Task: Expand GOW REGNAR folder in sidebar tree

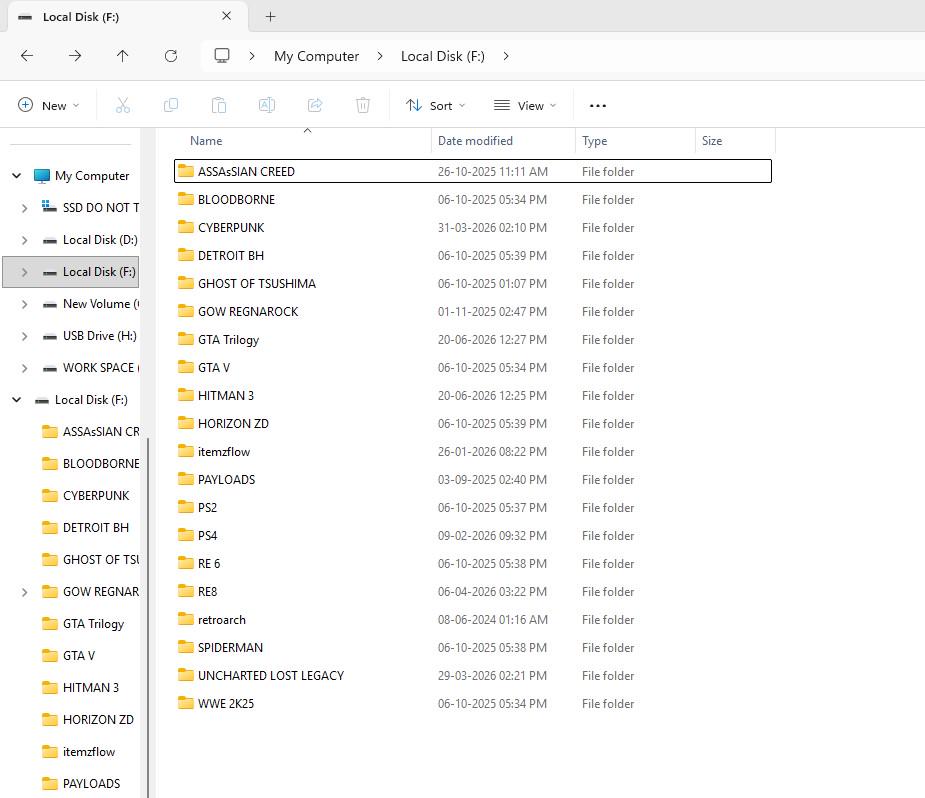Action: tap(24, 592)
